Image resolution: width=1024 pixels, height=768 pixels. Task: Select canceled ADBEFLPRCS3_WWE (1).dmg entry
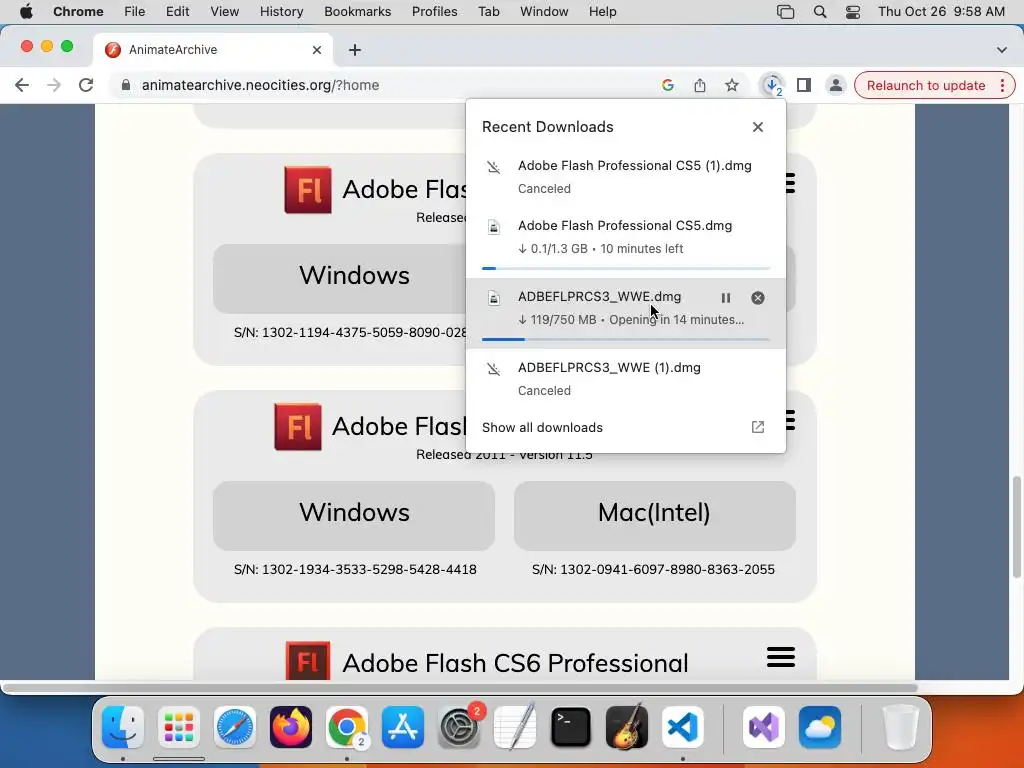point(626,379)
